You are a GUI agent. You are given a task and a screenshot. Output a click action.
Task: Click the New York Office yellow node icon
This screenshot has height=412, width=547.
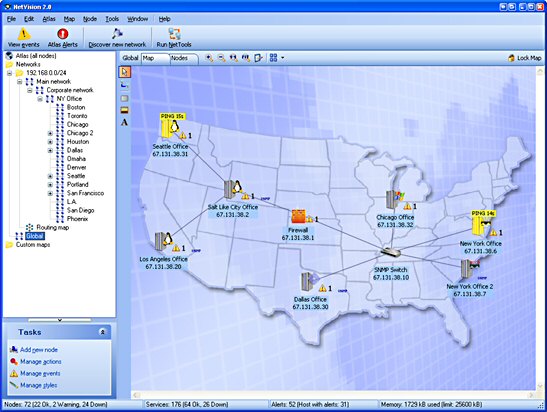coord(481,225)
